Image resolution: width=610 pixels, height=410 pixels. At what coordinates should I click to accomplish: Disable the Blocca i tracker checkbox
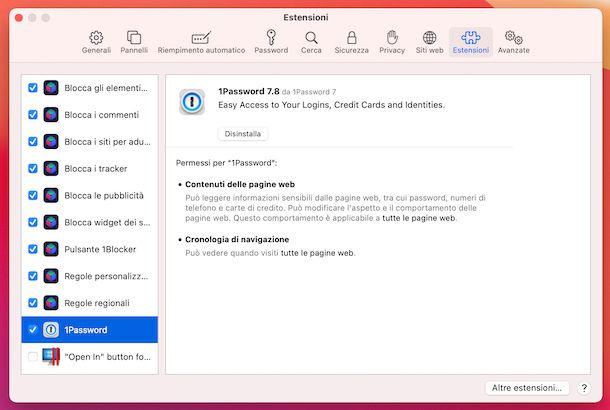click(x=33, y=168)
